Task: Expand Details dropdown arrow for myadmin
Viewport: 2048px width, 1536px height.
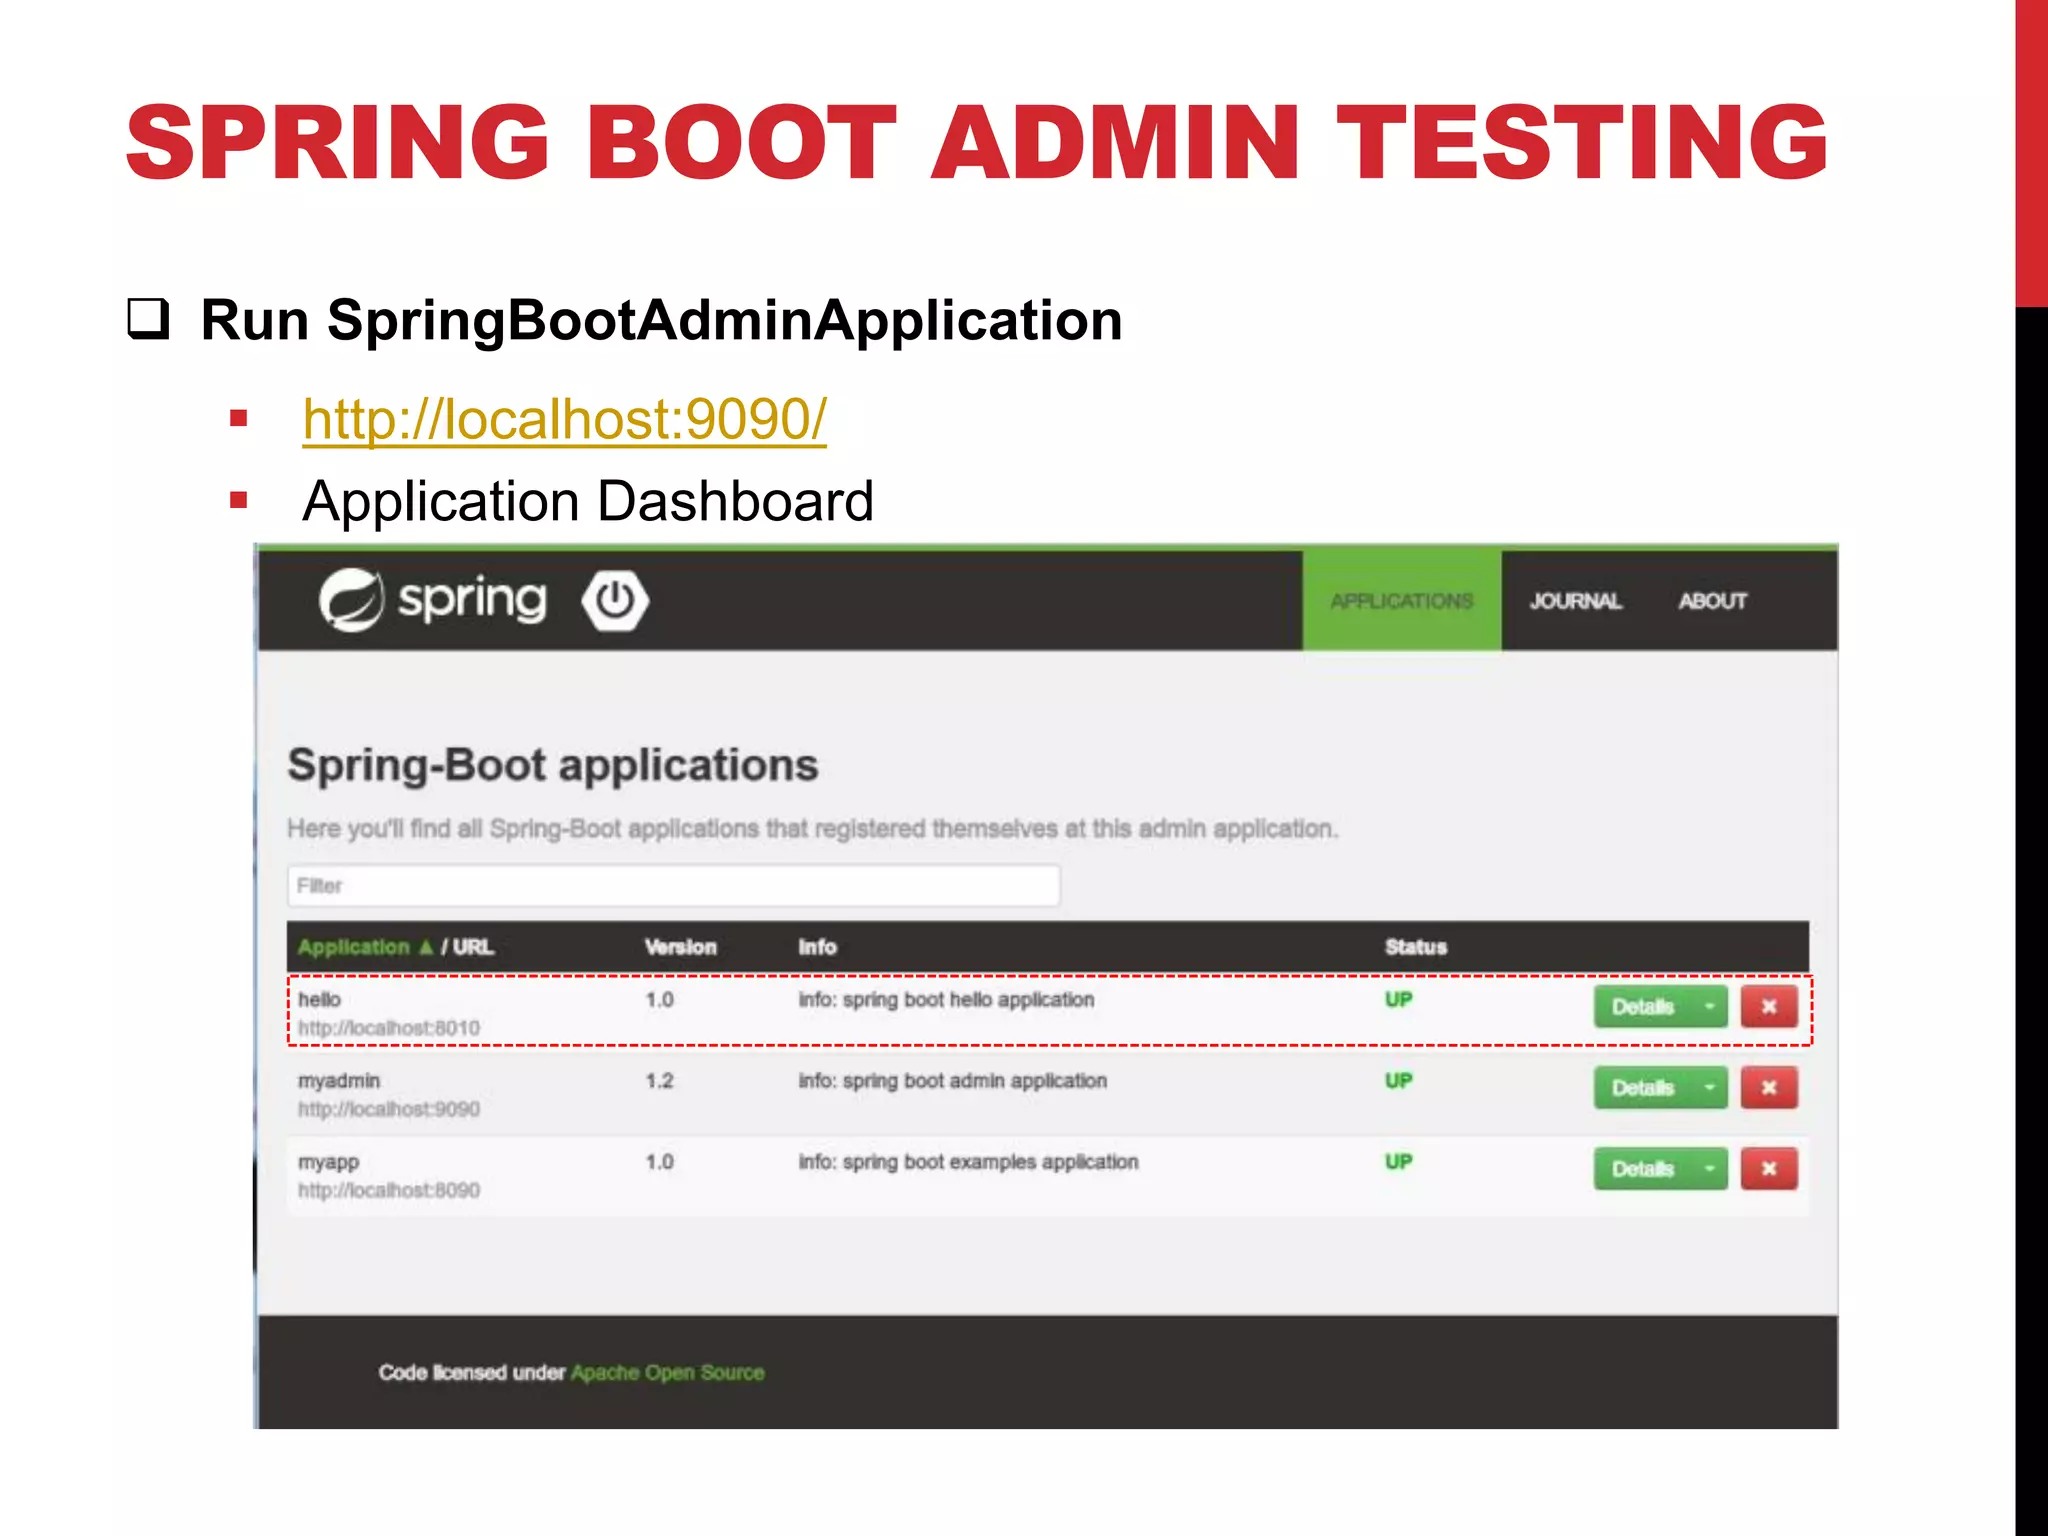Action: pos(1710,1087)
